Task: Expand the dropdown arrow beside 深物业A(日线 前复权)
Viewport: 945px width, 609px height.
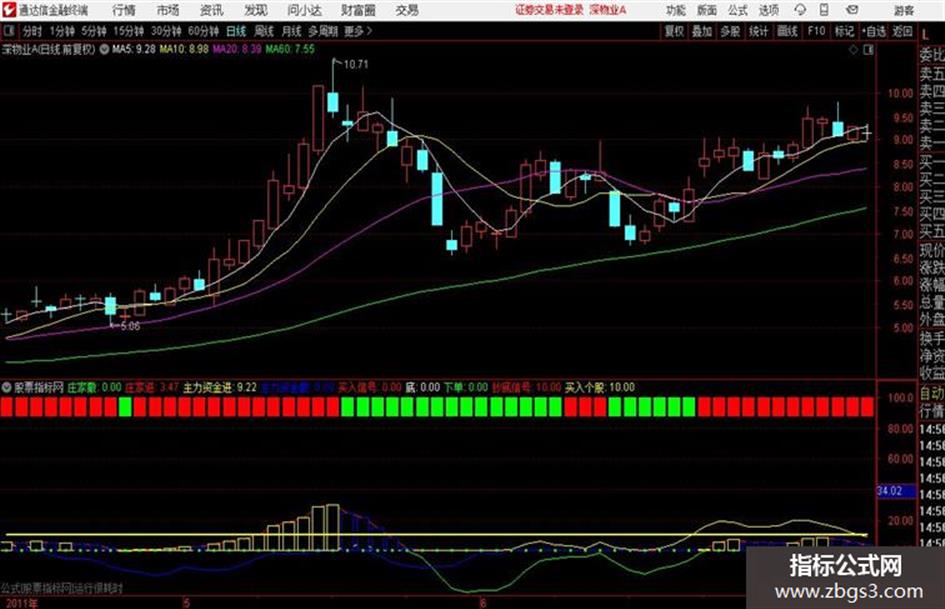Action: pyautogui.click(x=104, y=49)
